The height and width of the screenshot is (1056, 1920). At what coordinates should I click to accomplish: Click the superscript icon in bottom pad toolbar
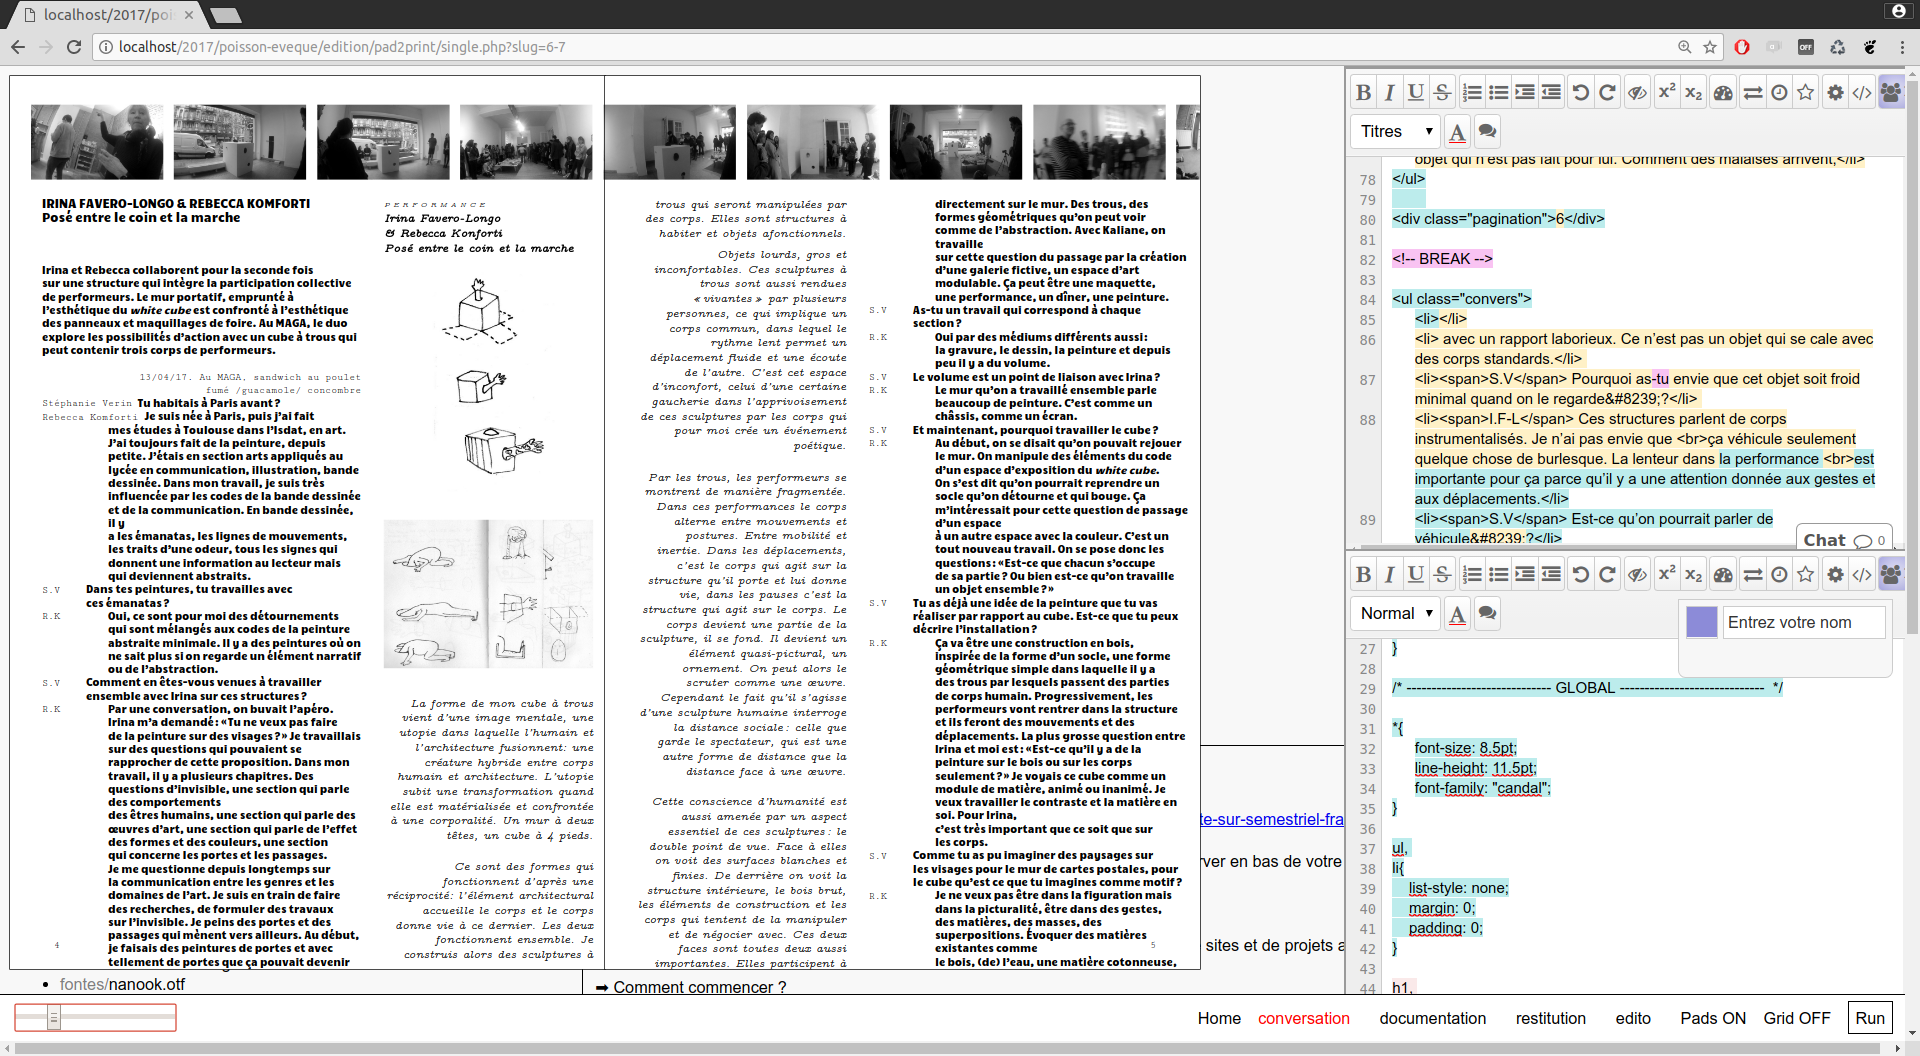[x=1666, y=575]
